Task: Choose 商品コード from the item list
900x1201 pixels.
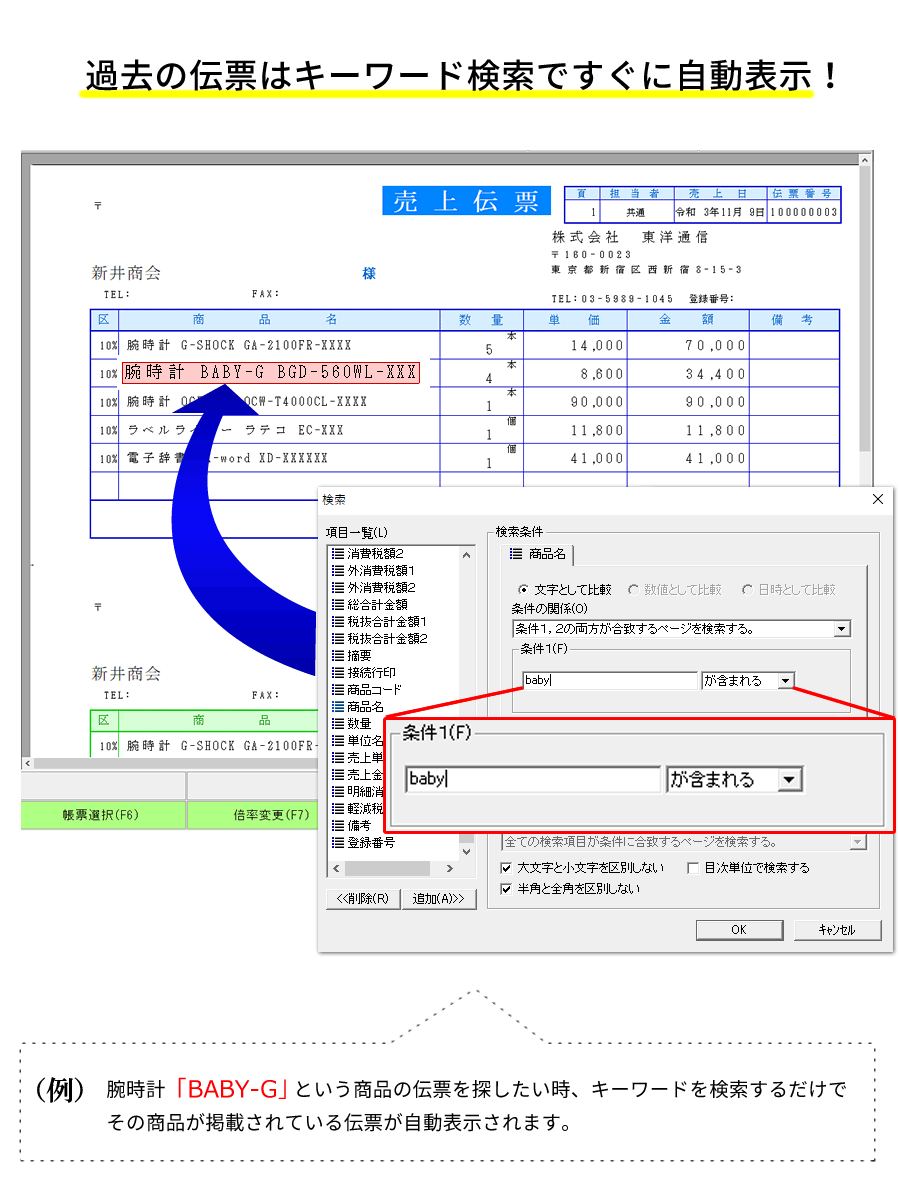Action: click(x=373, y=689)
